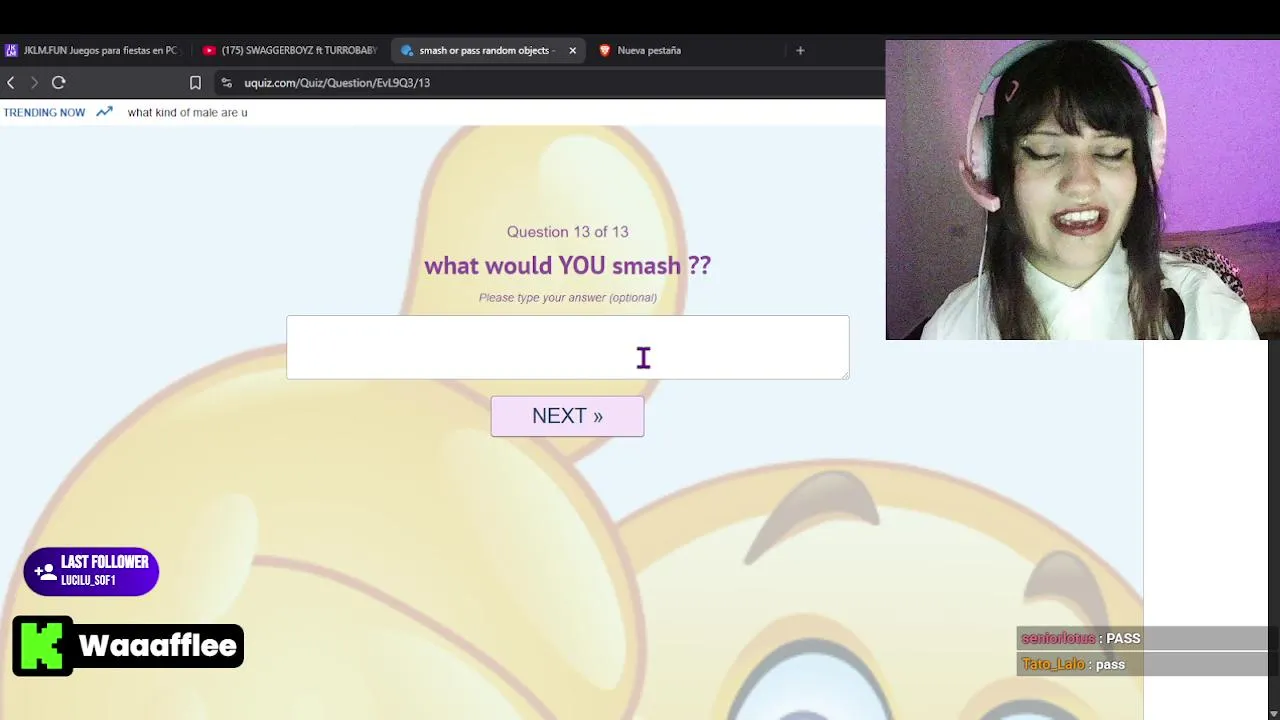Open trending quiz 'what kind of male are u'
This screenshot has height=720, width=1280.
click(x=187, y=112)
